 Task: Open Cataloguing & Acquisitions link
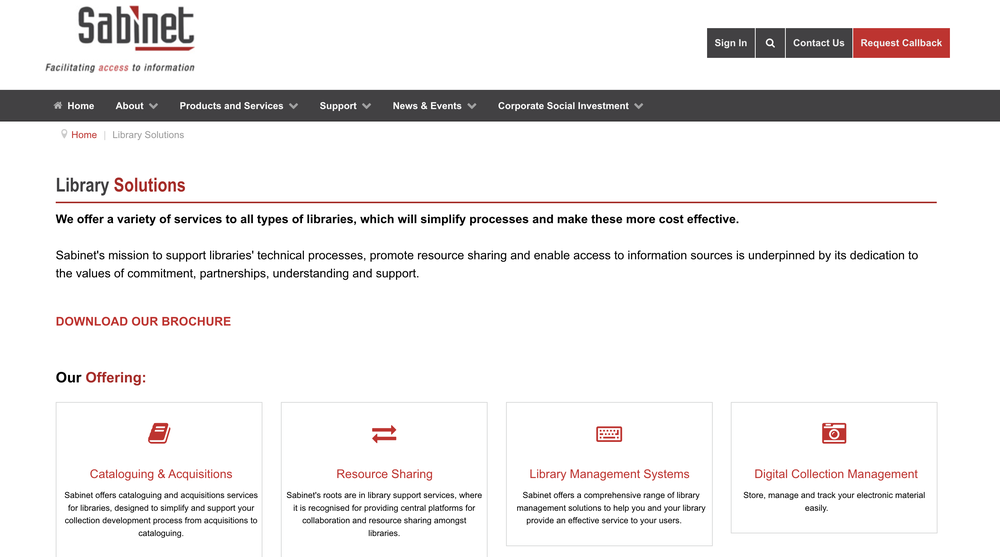click(161, 474)
